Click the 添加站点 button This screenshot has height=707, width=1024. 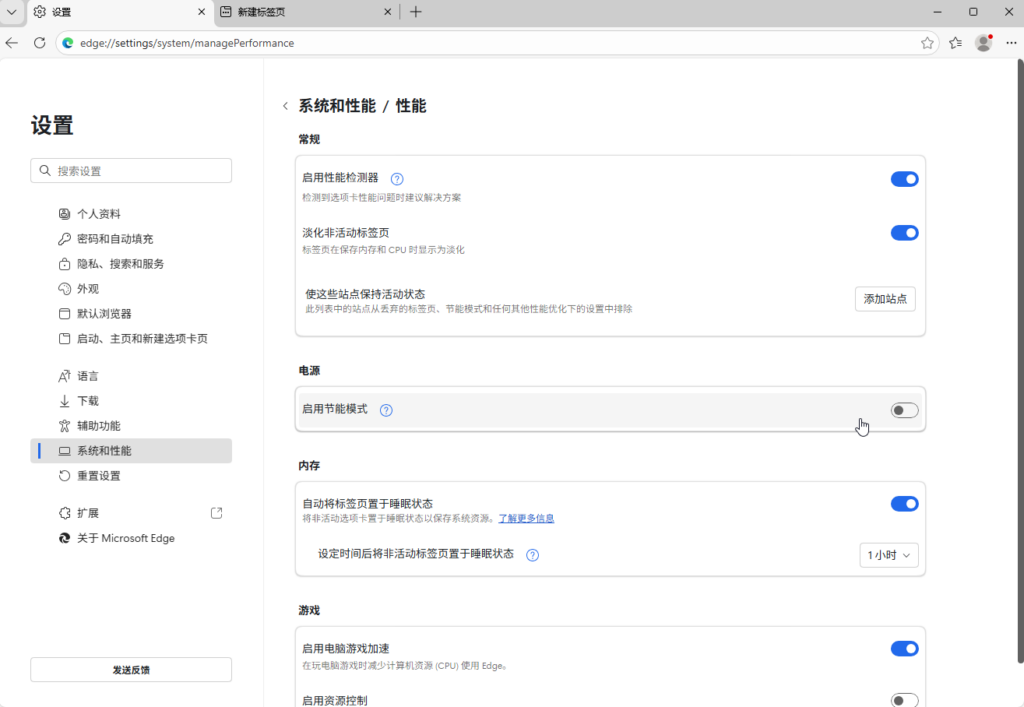point(885,299)
